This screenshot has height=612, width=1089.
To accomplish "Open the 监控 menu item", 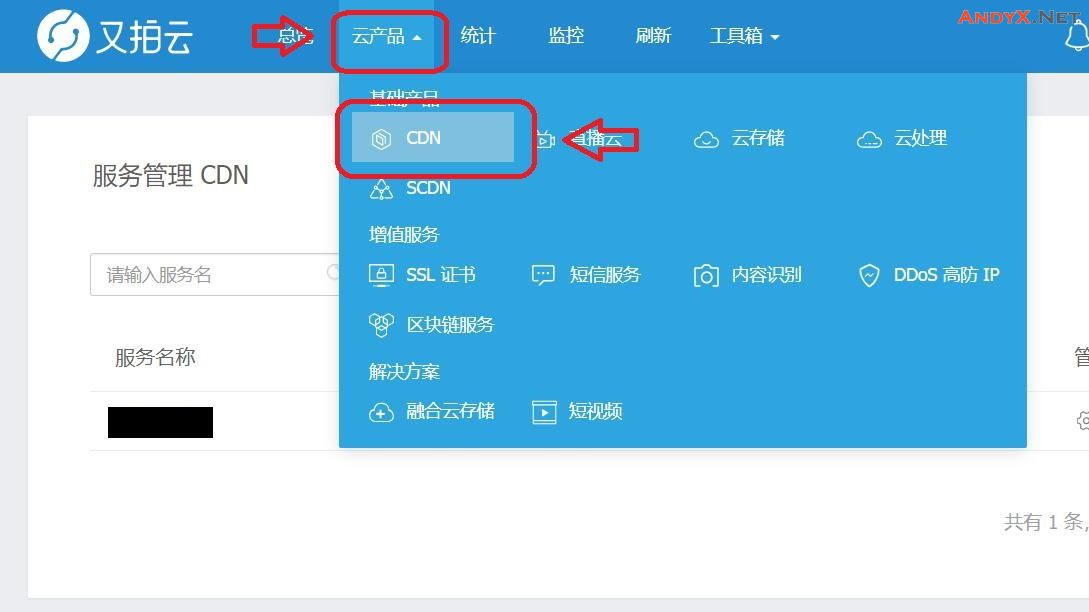I will (x=565, y=36).
